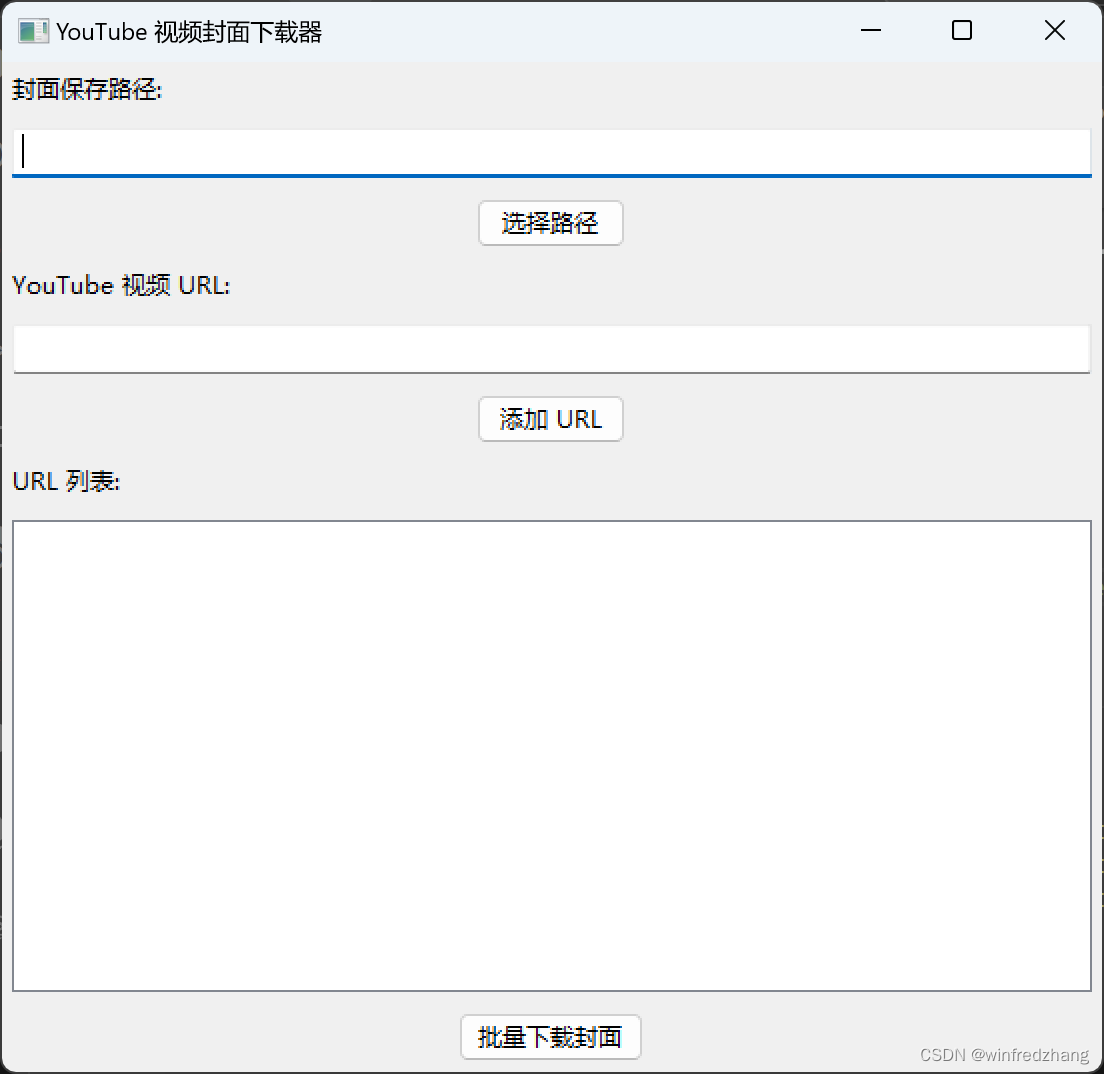The width and height of the screenshot is (1104, 1074).
Task: Click the URL 列表: label
Action: (66, 481)
